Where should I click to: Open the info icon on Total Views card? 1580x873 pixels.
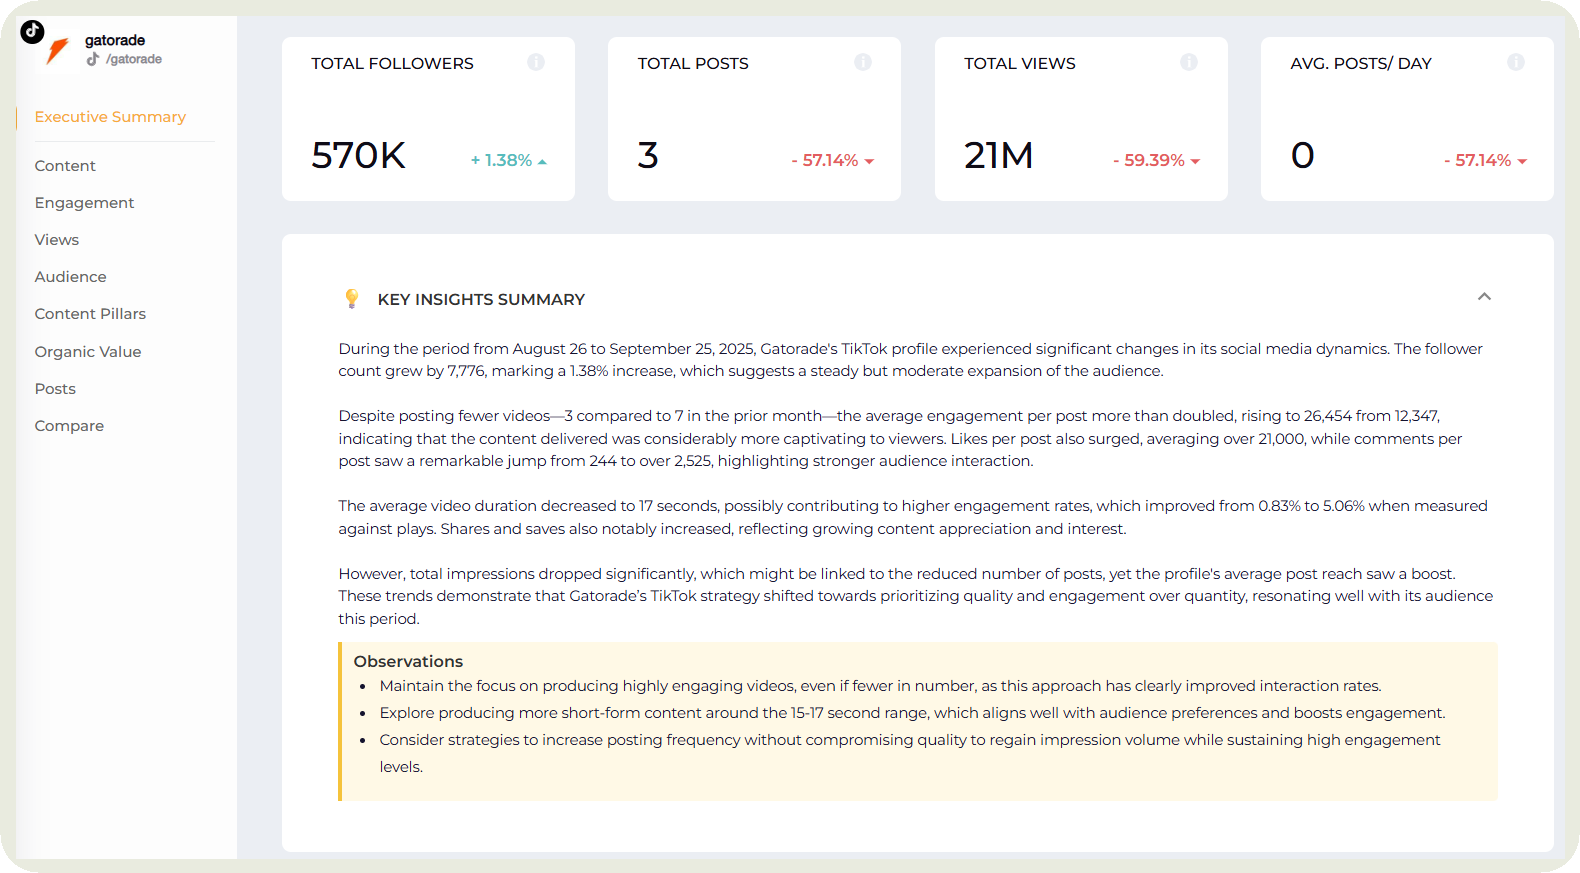click(1188, 62)
